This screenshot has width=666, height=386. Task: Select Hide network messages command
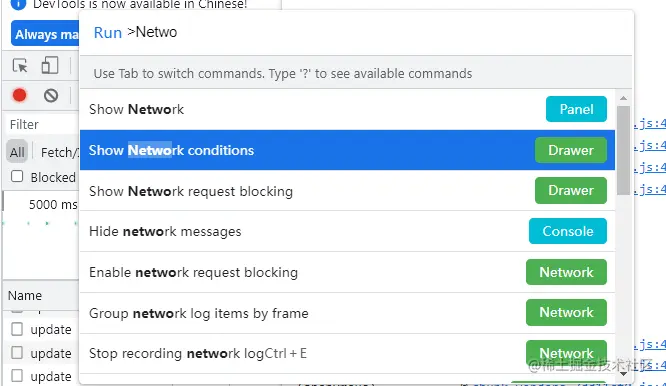tap(347, 231)
